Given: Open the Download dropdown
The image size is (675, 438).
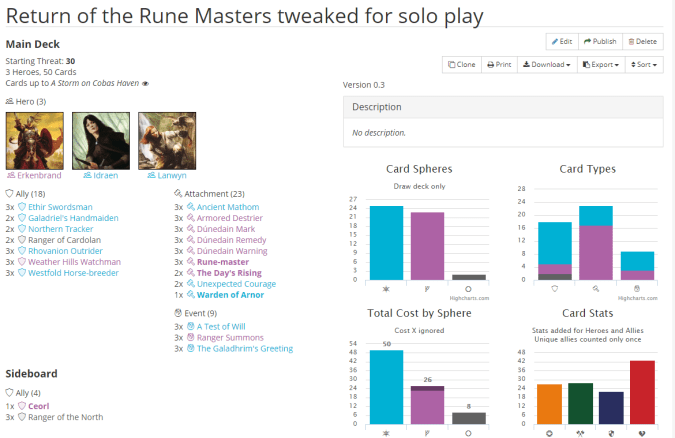Looking at the screenshot, I should tap(547, 64).
